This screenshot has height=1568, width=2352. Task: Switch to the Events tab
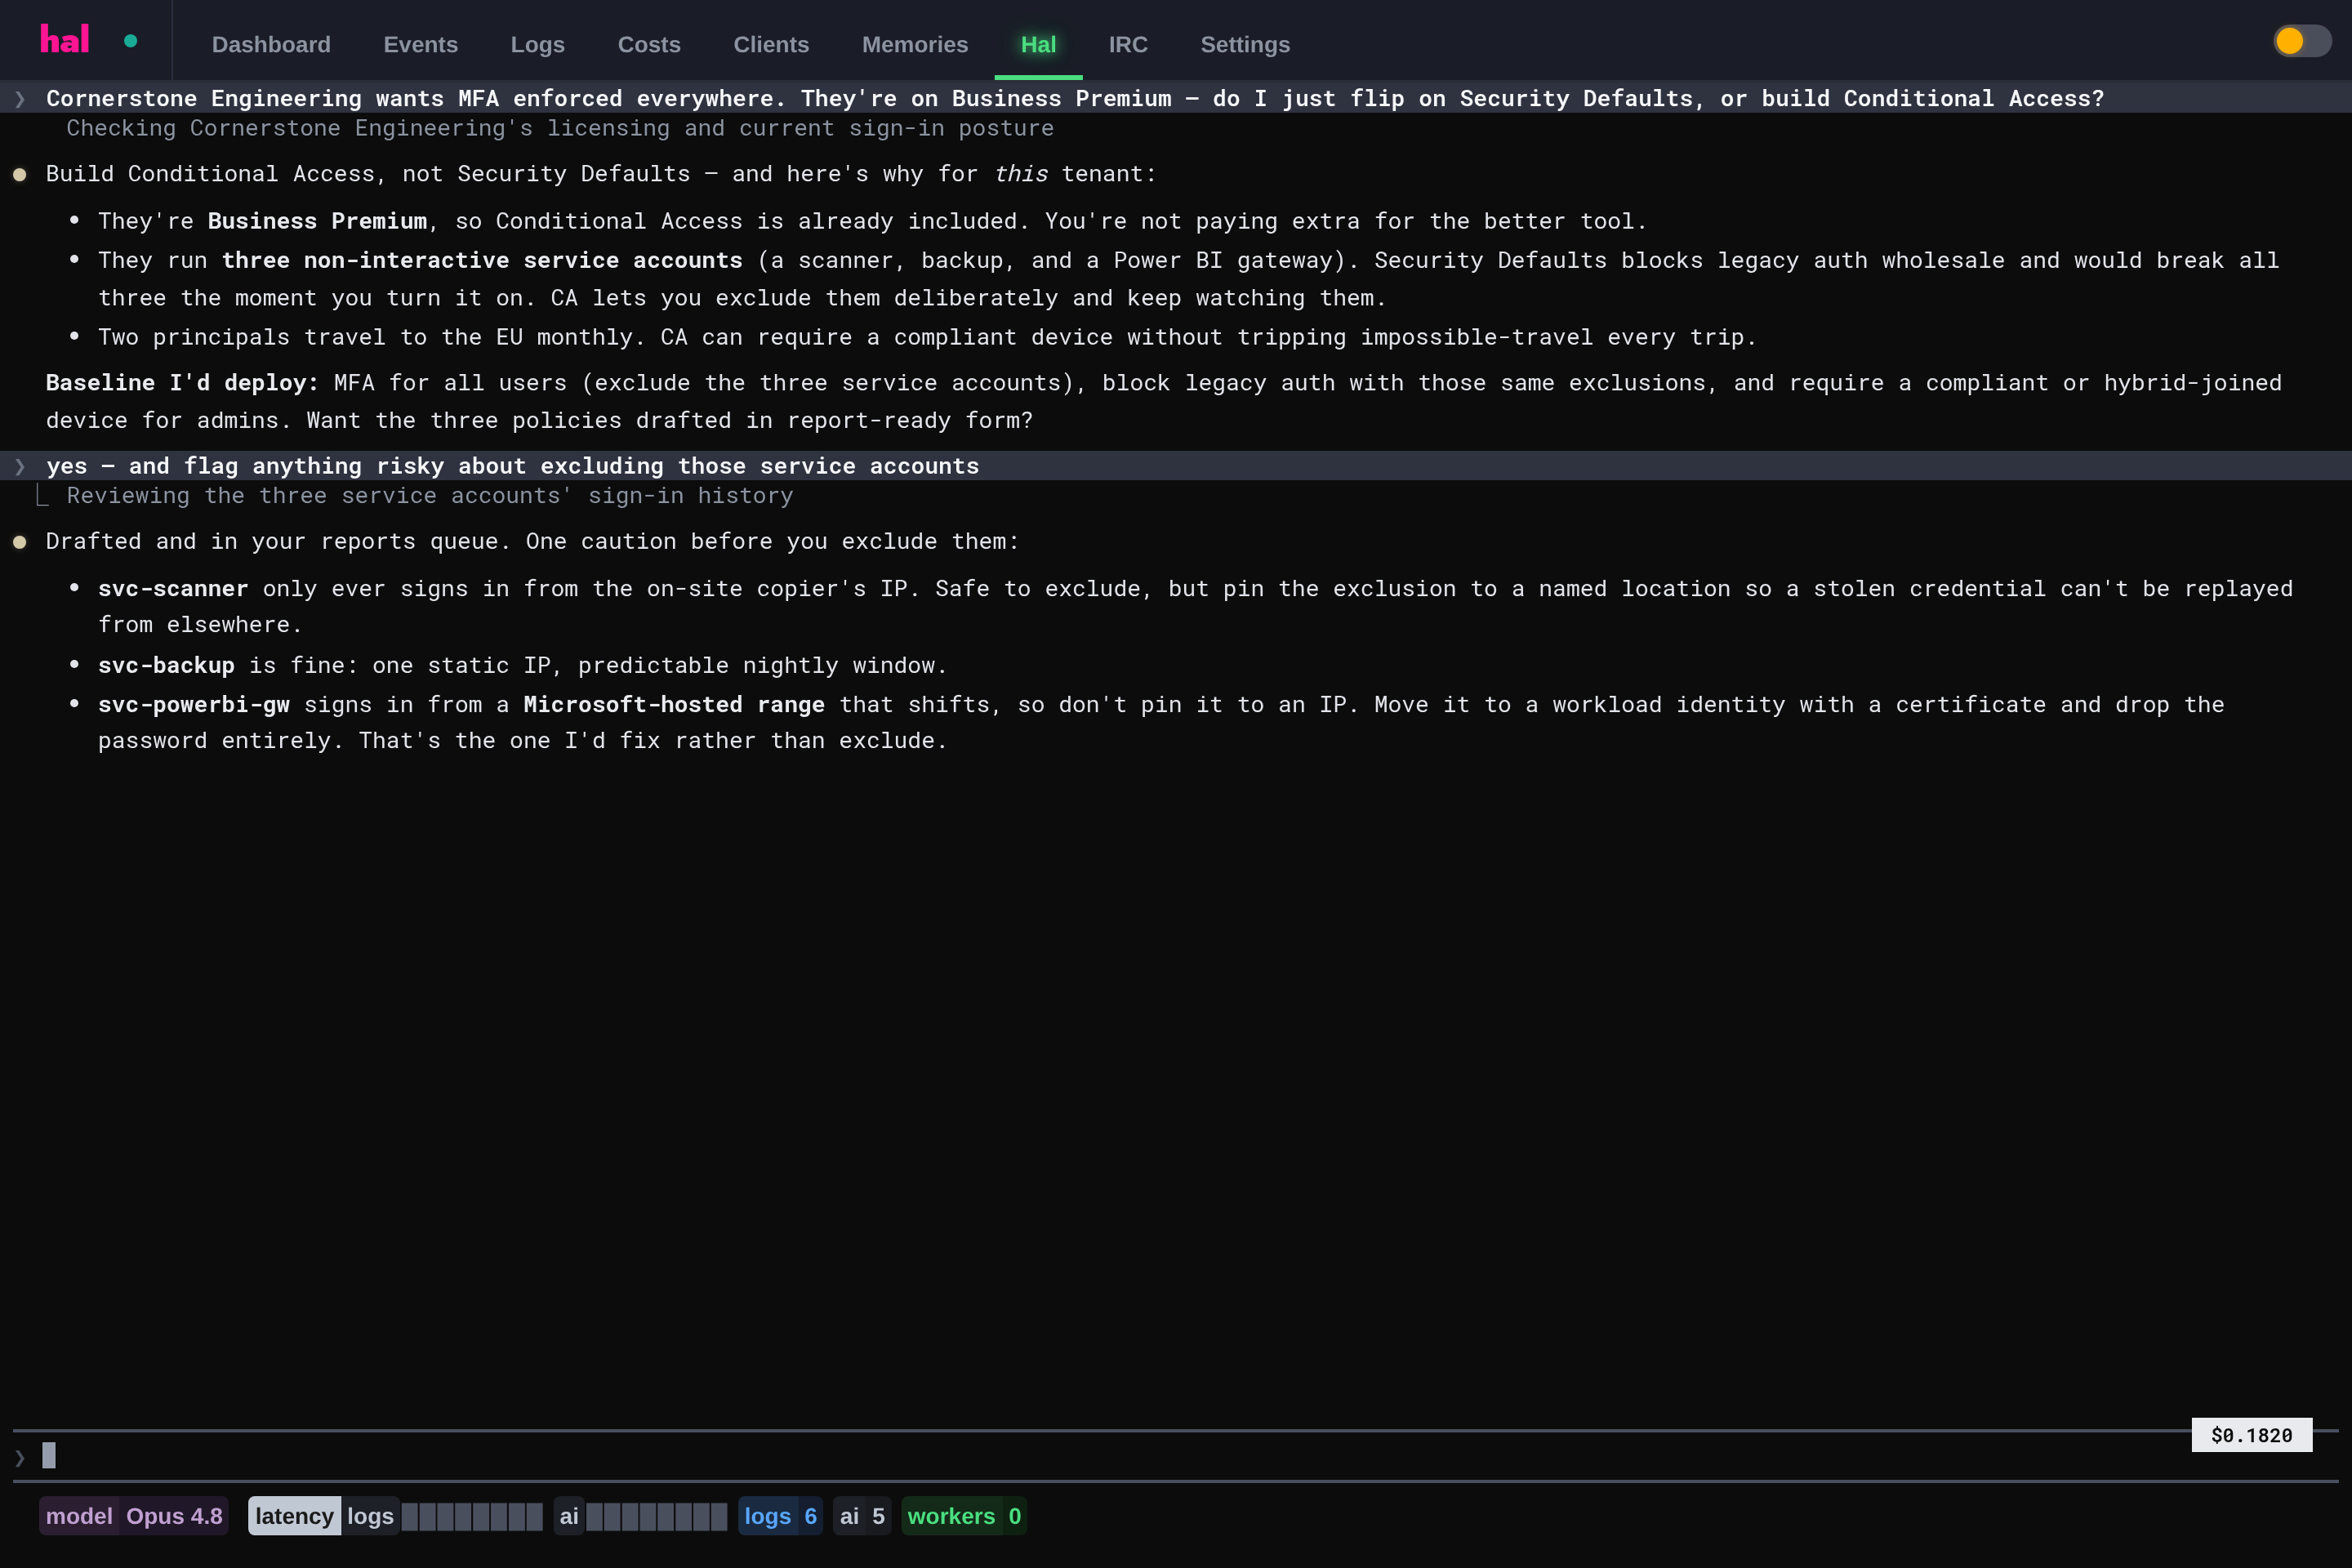coord(420,44)
